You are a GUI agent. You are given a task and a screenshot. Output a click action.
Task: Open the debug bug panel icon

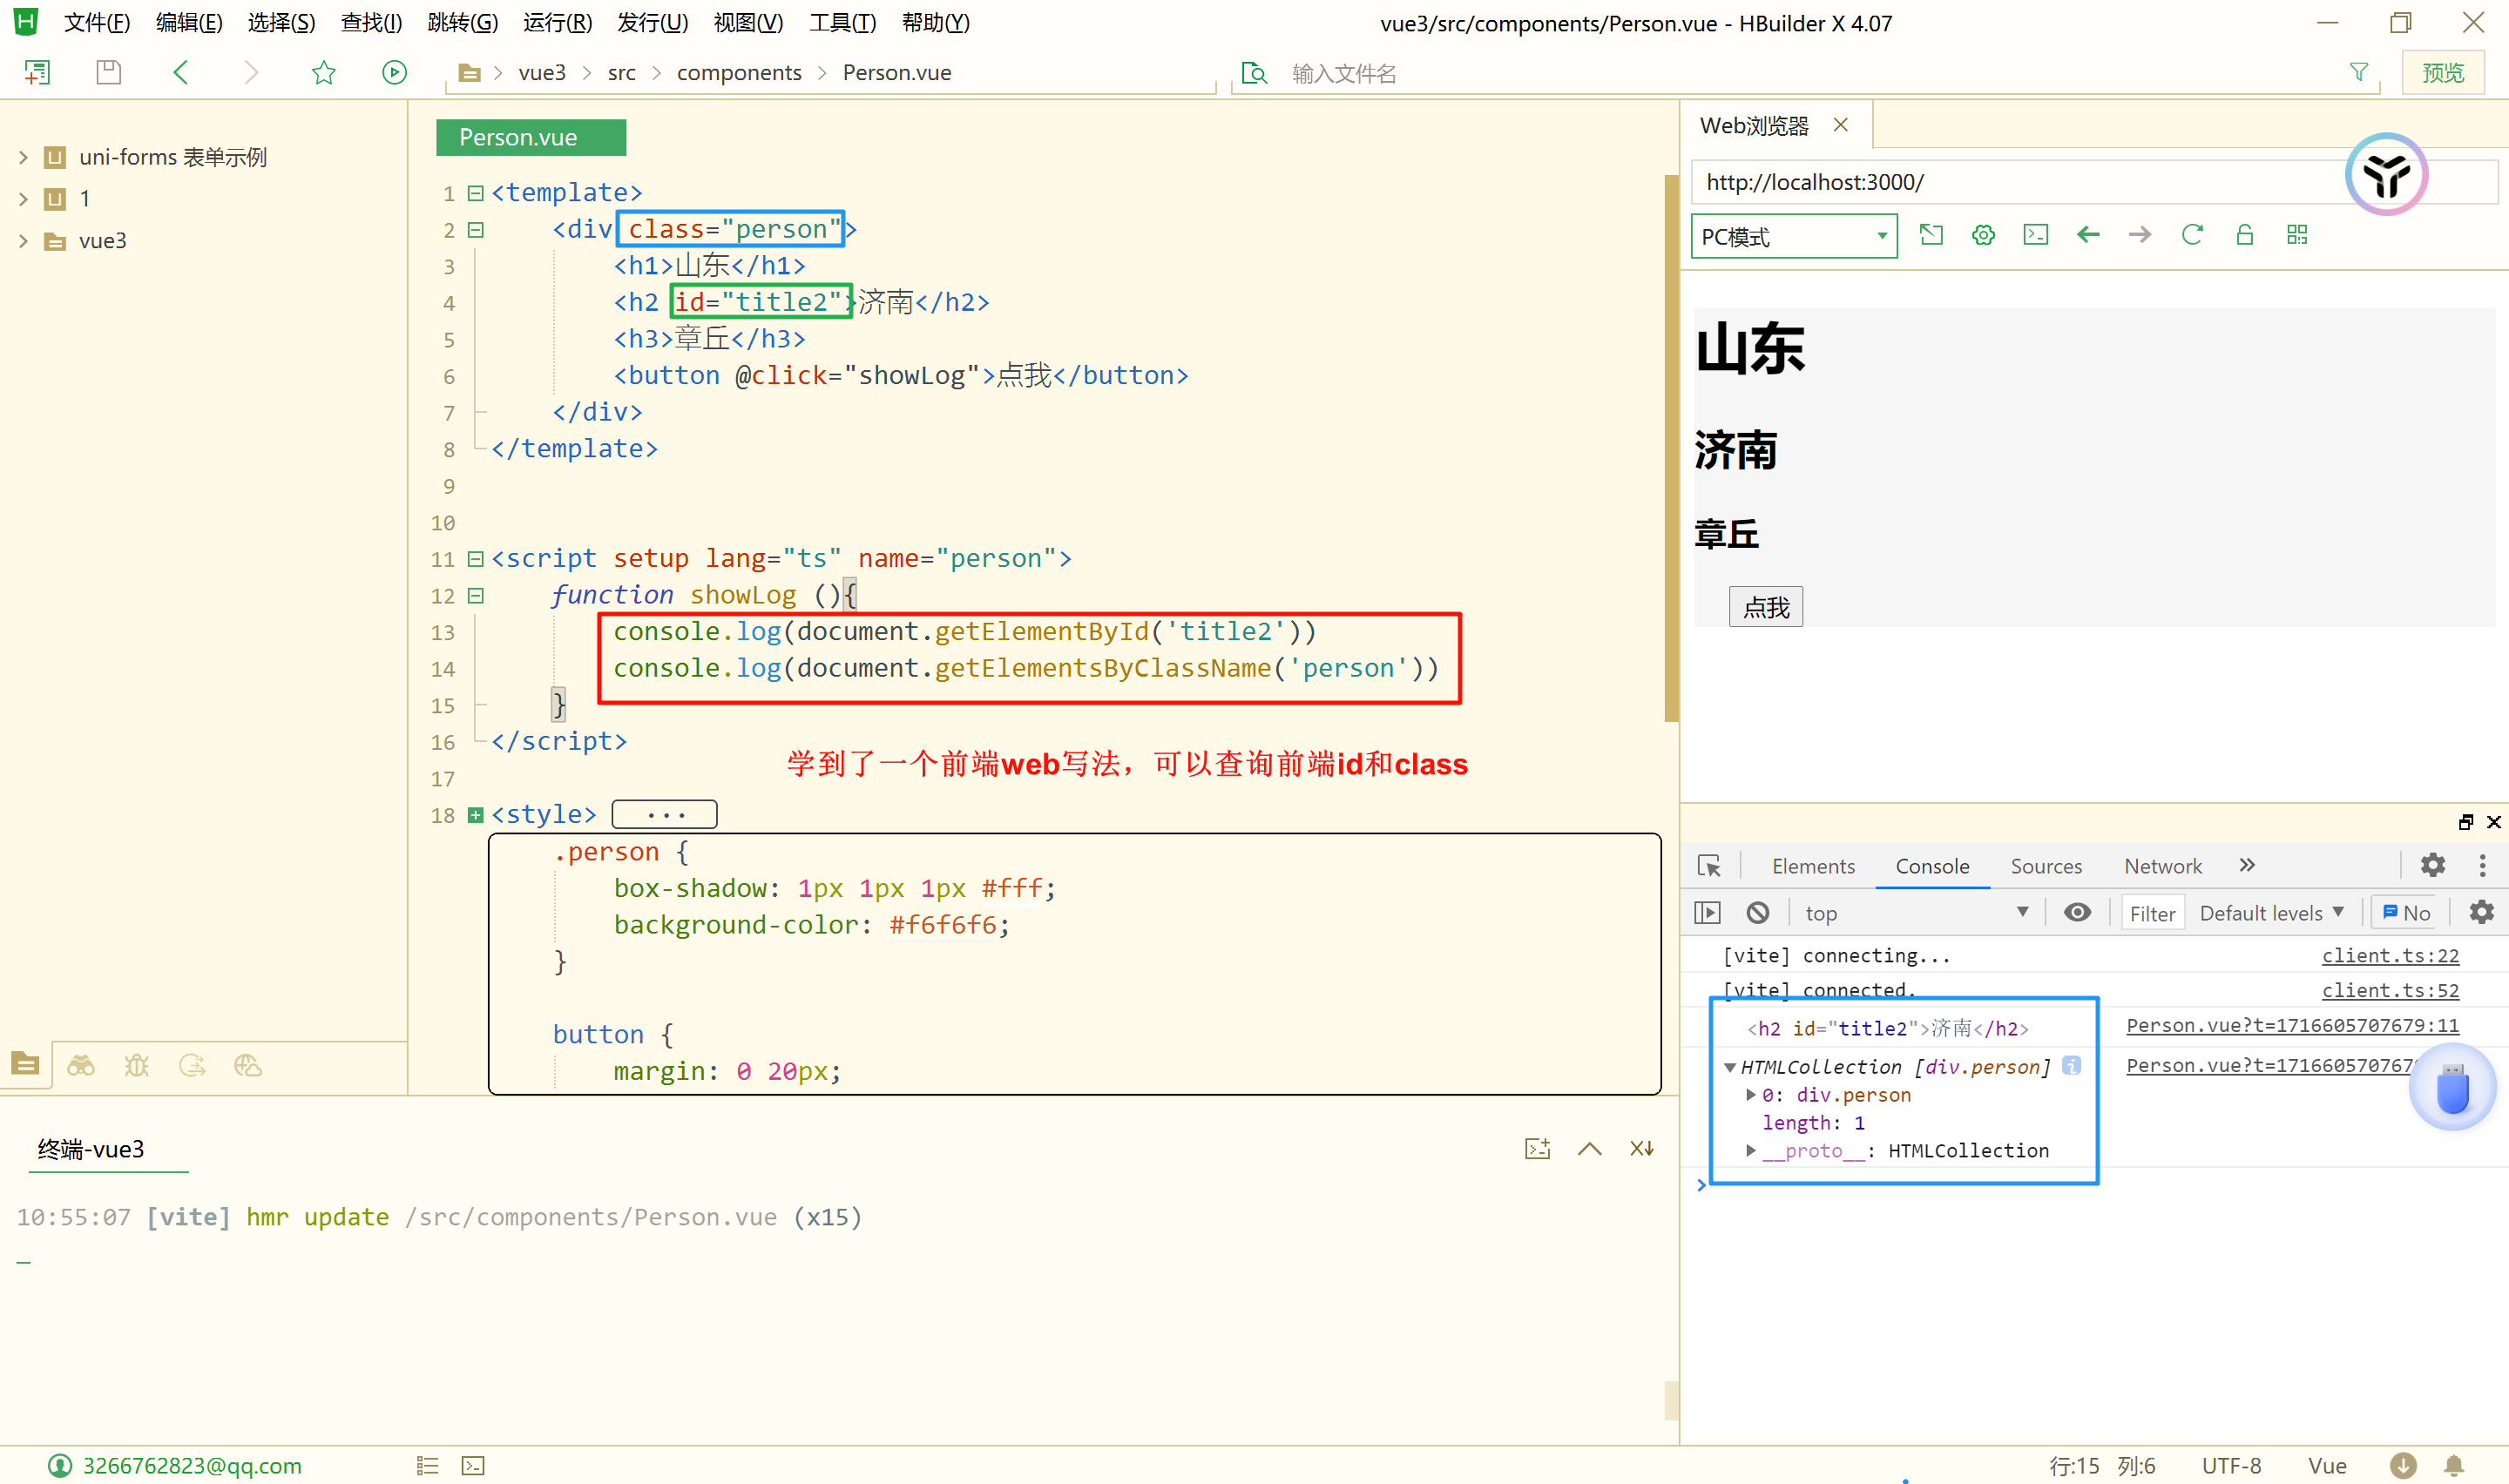point(136,1065)
